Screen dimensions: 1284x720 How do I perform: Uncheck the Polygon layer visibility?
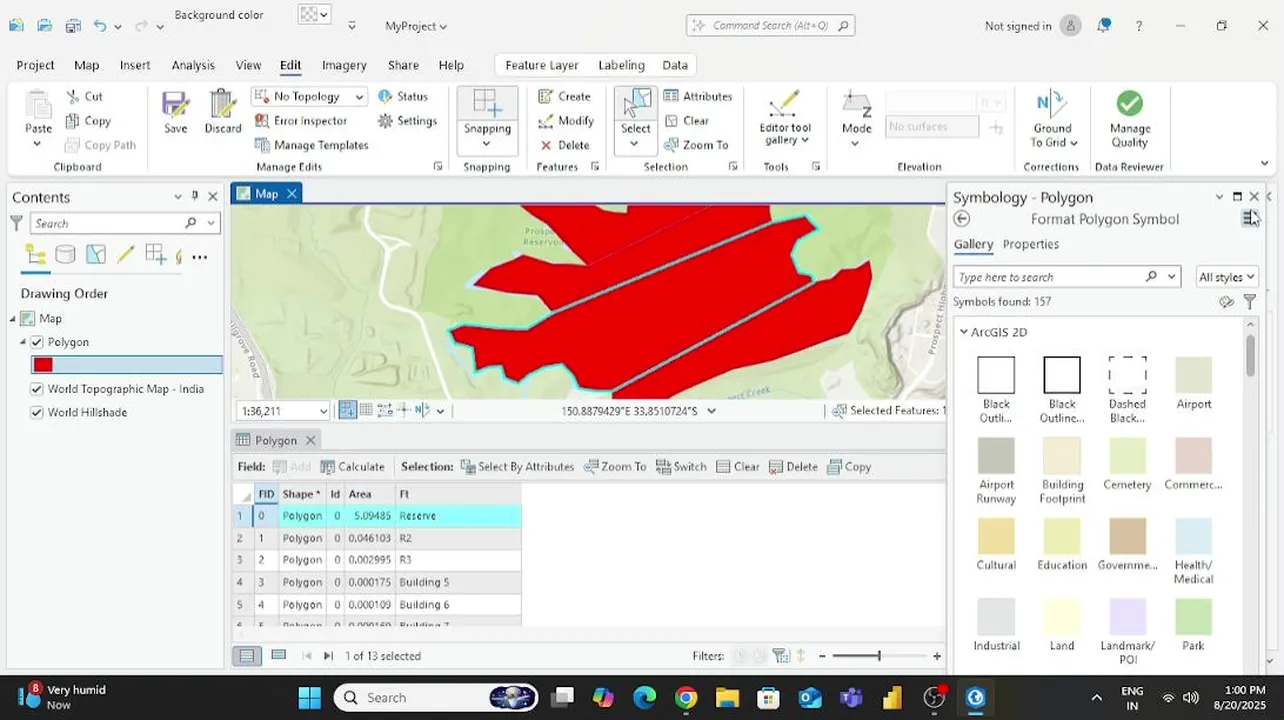pyautogui.click(x=37, y=342)
